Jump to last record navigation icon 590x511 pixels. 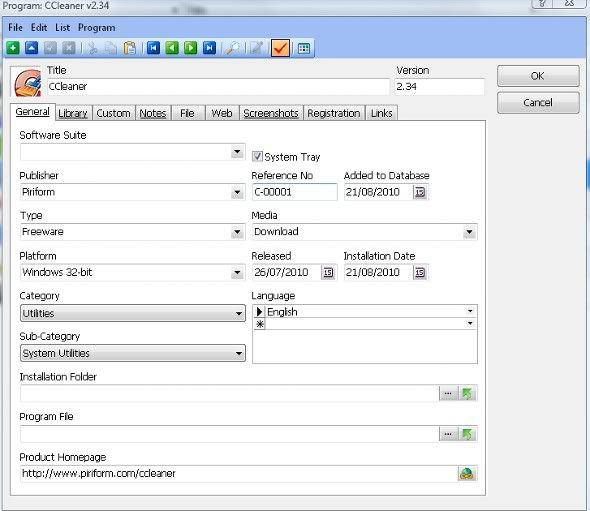coord(209,48)
